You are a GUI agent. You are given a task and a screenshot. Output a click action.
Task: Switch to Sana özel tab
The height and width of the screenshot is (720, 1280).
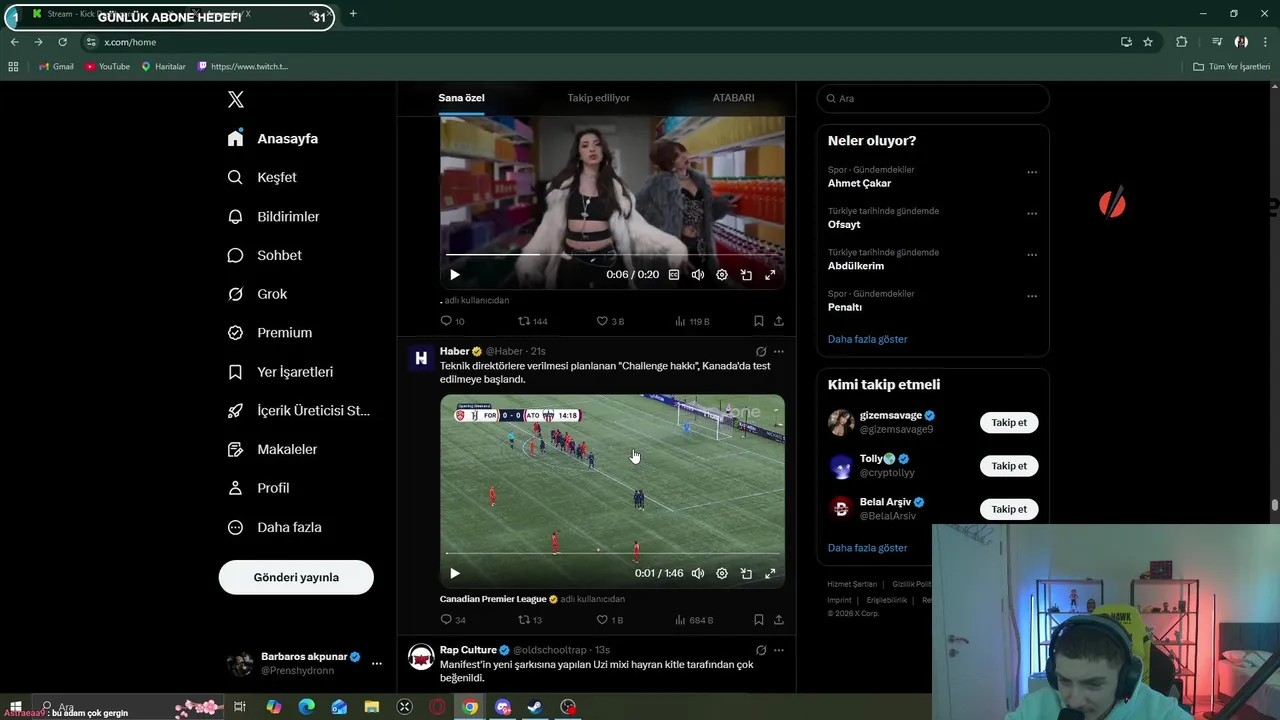pos(461,98)
